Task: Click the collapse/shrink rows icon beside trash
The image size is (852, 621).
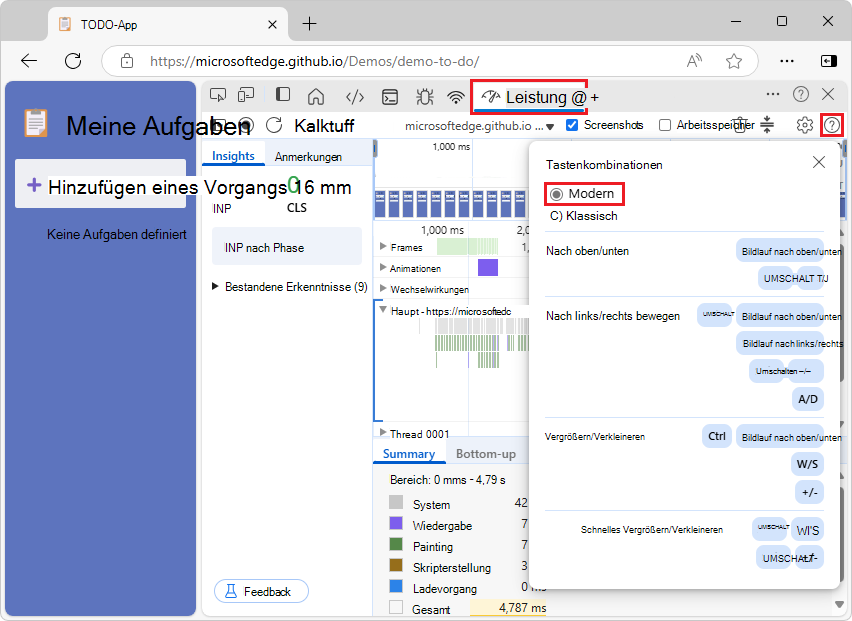Action: [767, 123]
